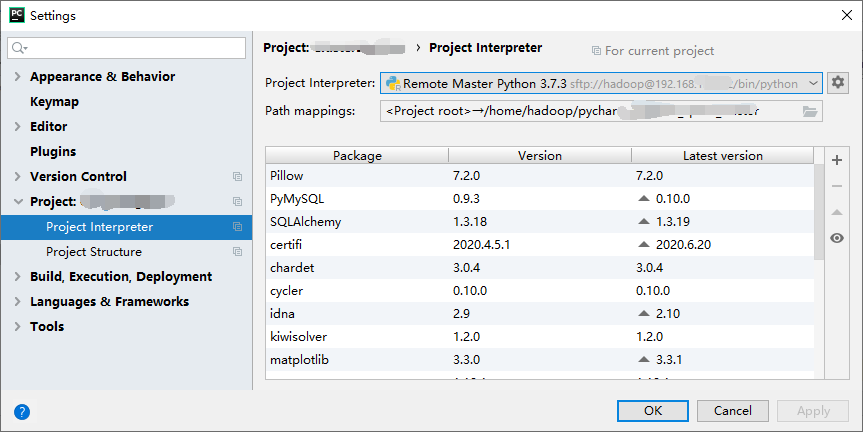Viewport: 863px width, 432px height.
Task: Click update arrow icon for certifi
Action: [x=643, y=244]
